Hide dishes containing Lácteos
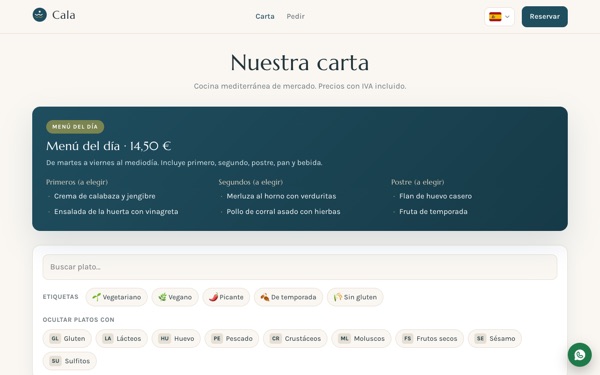The width and height of the screenshot is (600, 375). point(122,338)
